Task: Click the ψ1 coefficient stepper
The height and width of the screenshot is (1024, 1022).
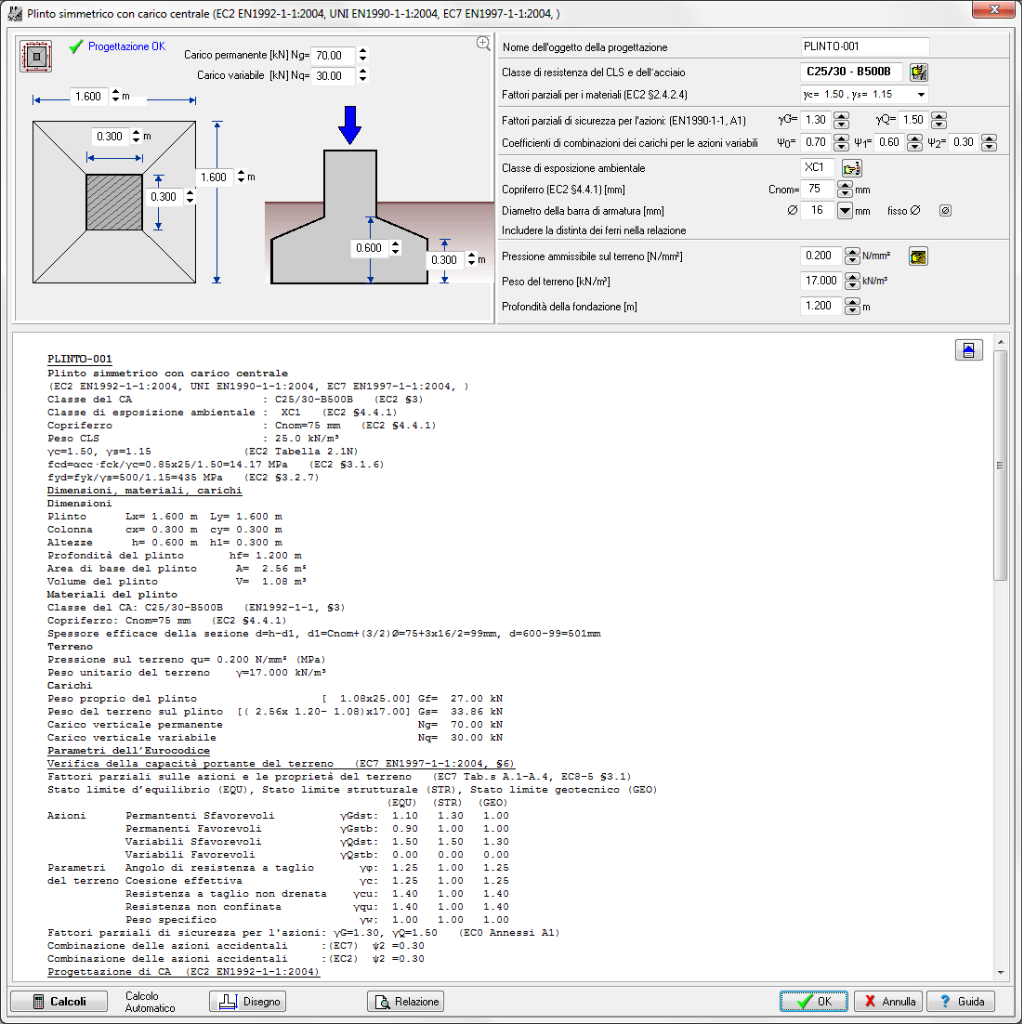Action: [x=915, y=142]
